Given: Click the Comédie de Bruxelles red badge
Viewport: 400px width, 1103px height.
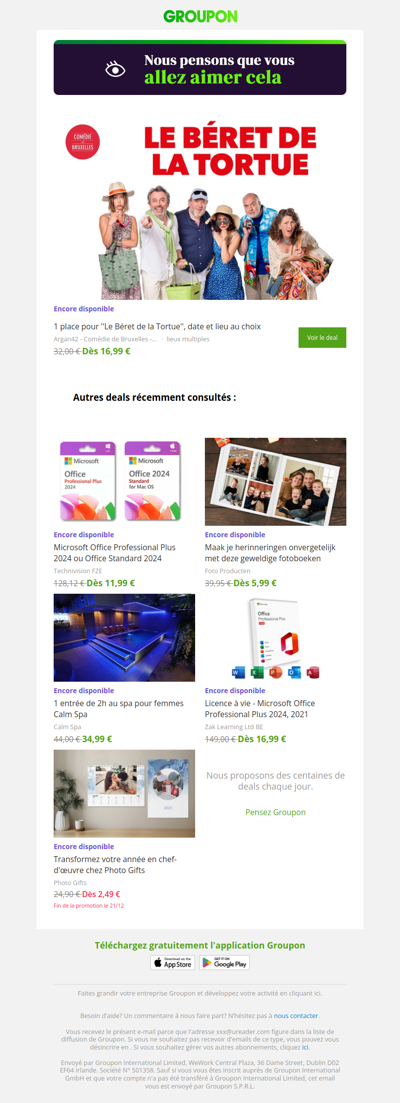Looking at the screenshot, I should (x=82, y=142).
